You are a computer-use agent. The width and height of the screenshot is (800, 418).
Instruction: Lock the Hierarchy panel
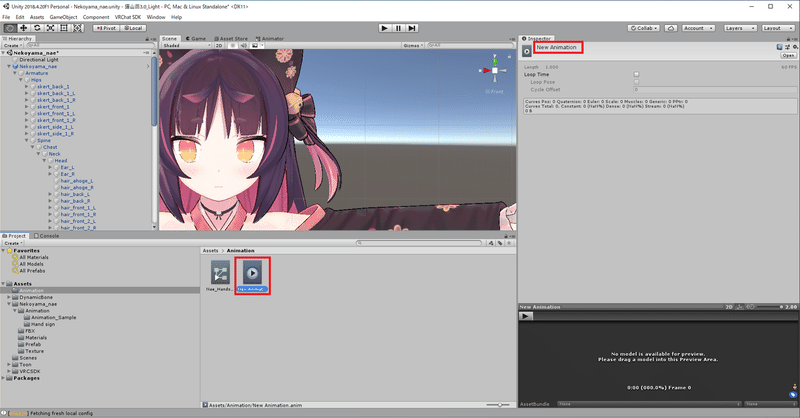[x=147, y=39]
